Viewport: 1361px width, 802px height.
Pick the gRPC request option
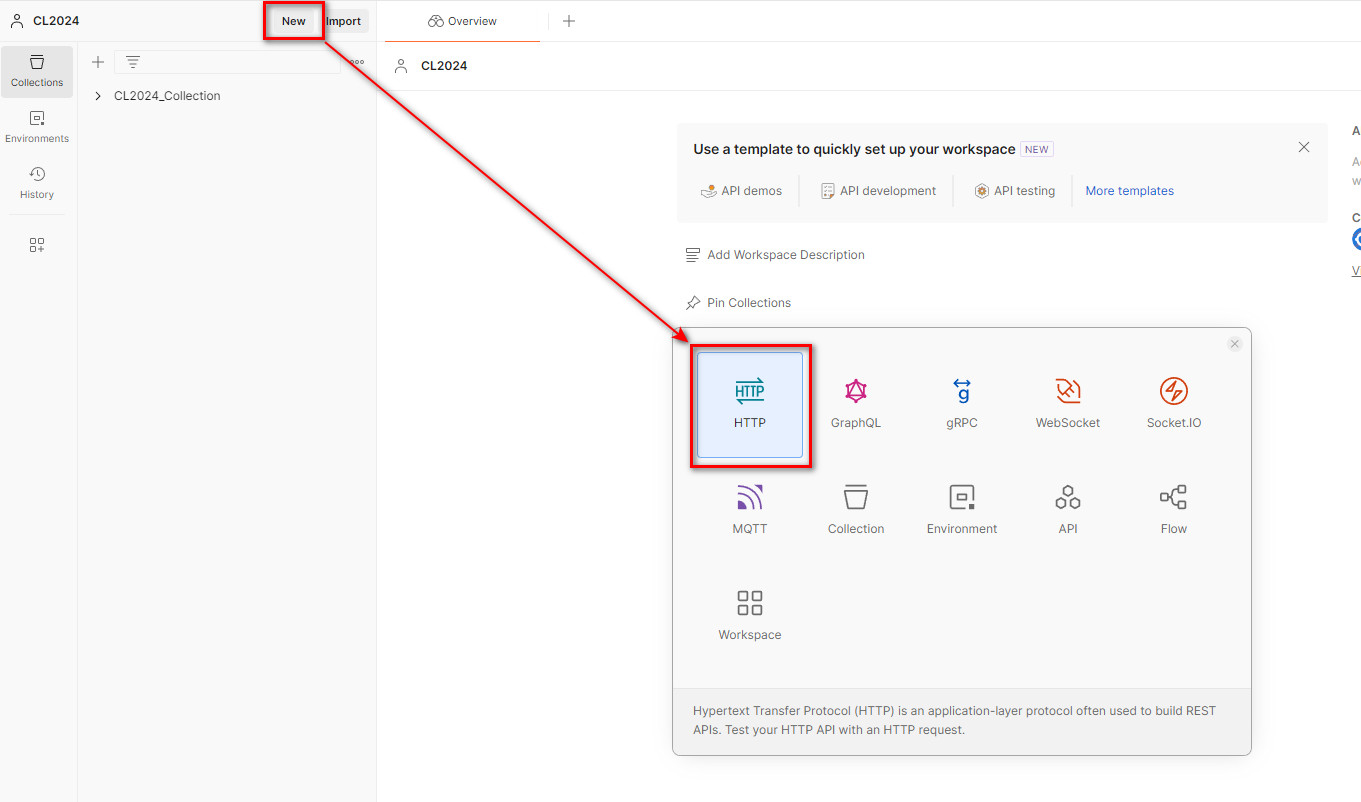(962, 404)
